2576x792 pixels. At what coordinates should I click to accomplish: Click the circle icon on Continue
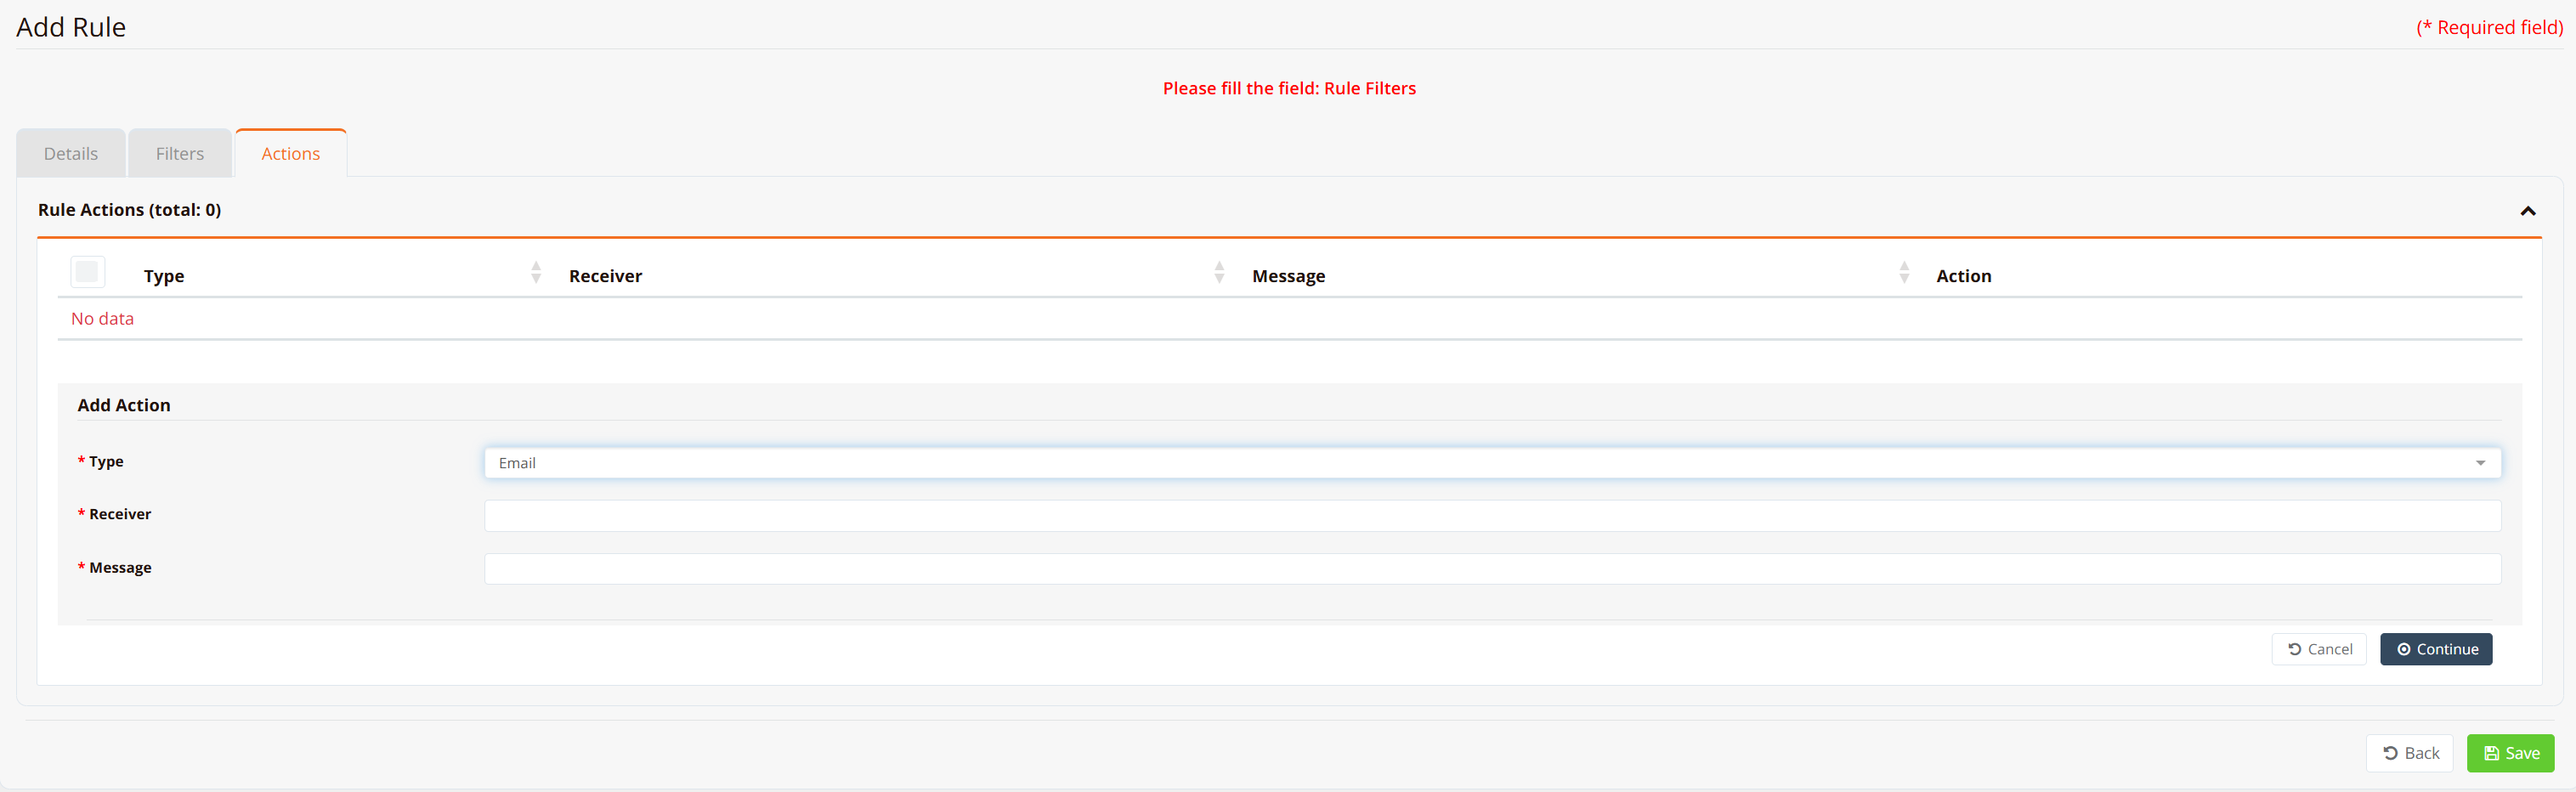pyautogui.click(x=2403, y=649)
